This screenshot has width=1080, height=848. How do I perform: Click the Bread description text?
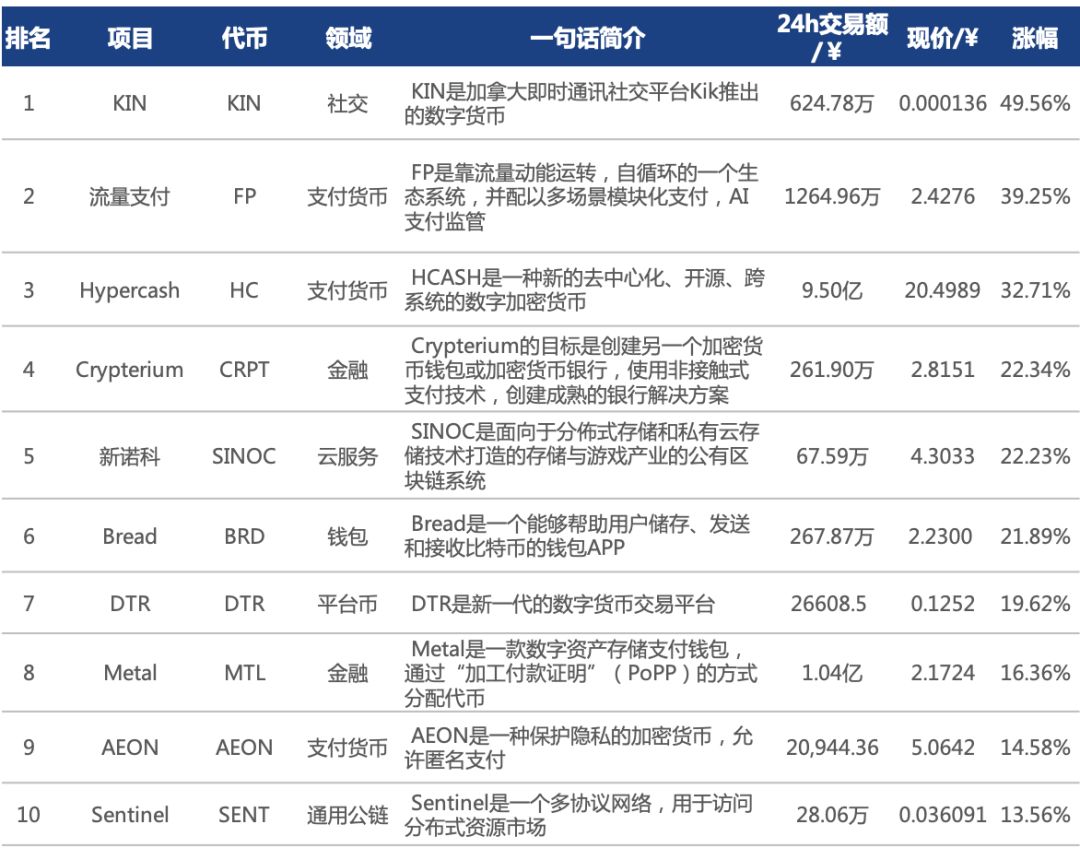[577, 536]
